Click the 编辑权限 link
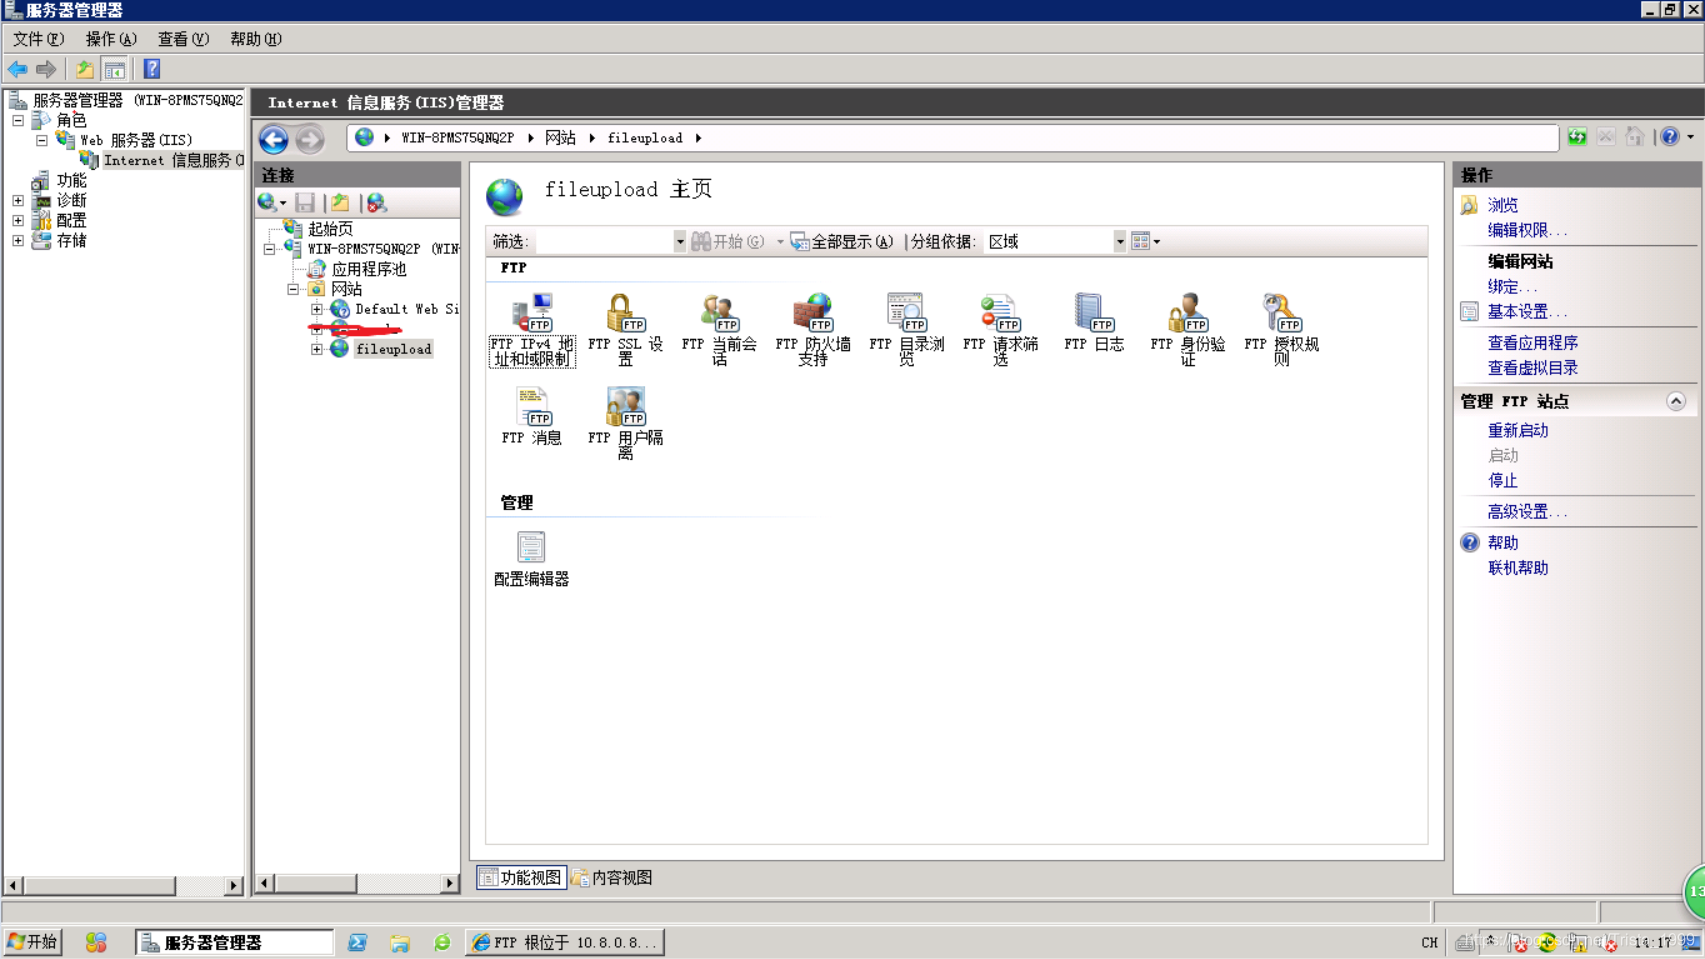The height and width of the screenshot is (959, 1705). pos(1527,230)
